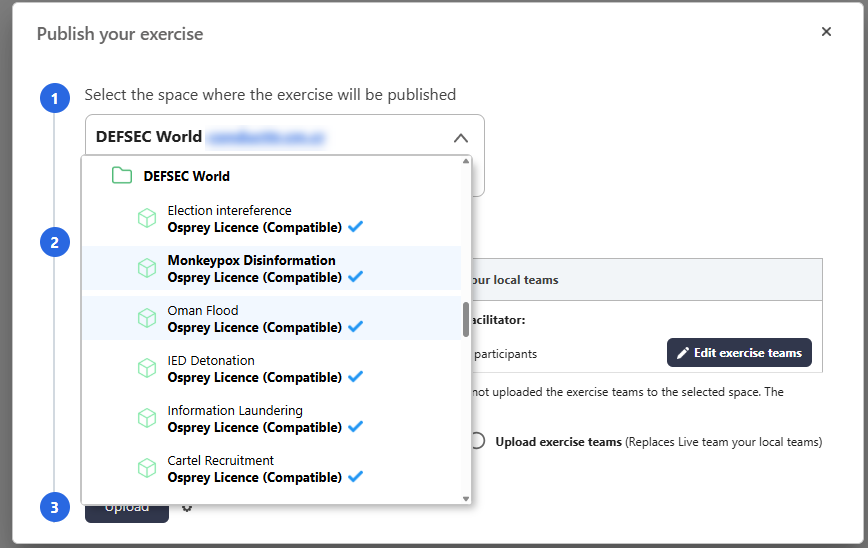Click the step 2 circle indicator
This screenshot has width=868, height=548.
(55, 242)
